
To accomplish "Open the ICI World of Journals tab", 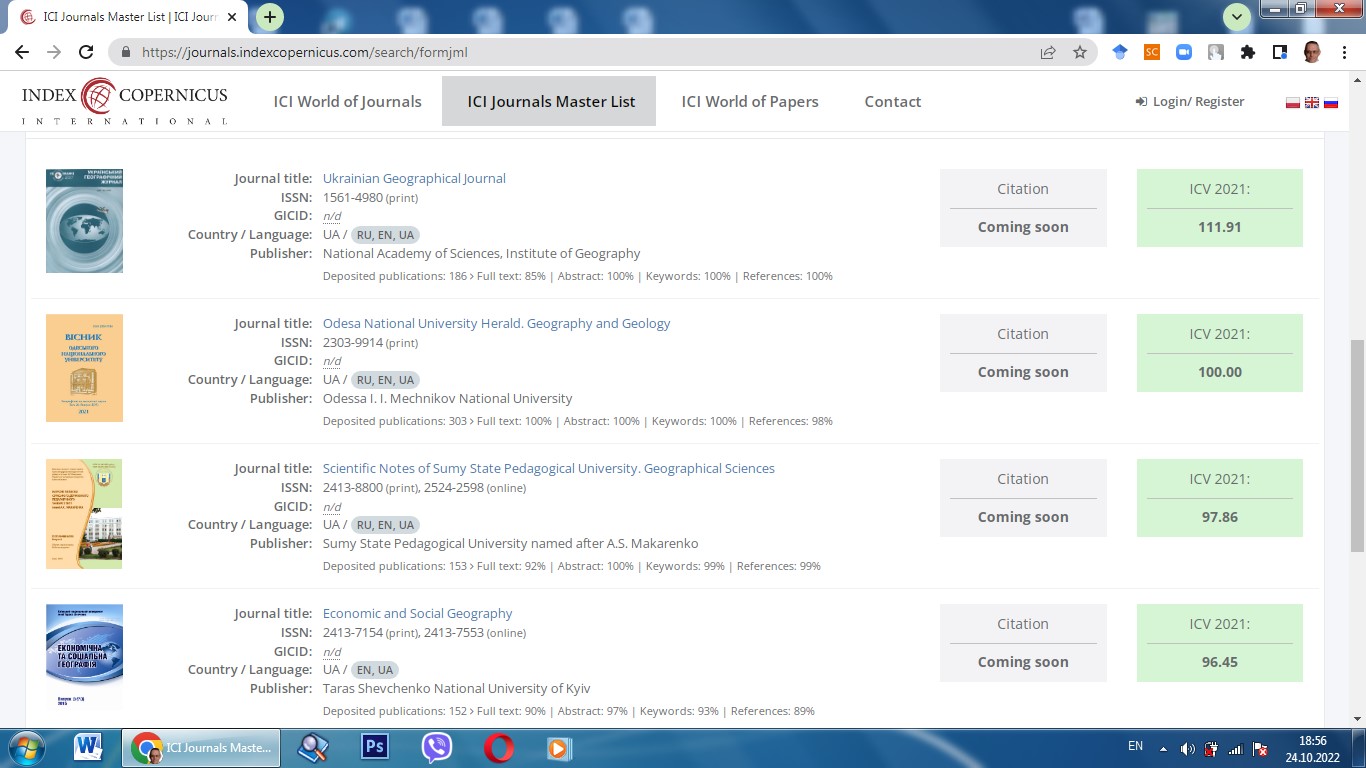I will pos(347,101).
